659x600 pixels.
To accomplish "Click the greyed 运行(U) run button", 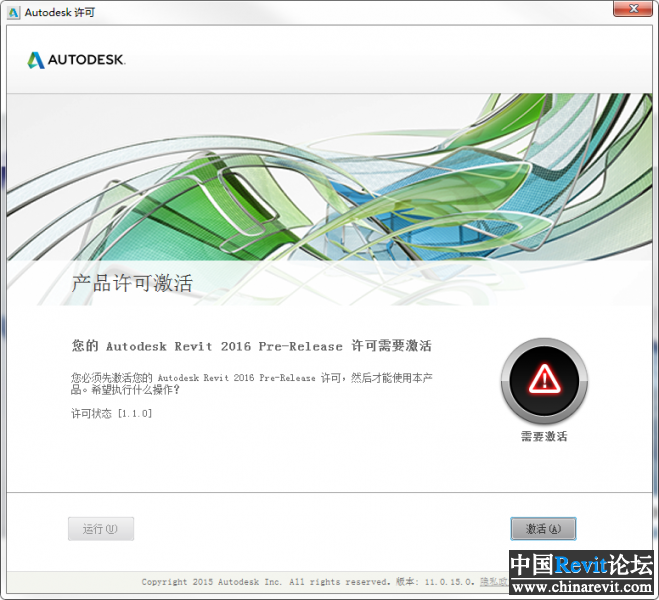I will pyautogui.click(x=101, y=529).
